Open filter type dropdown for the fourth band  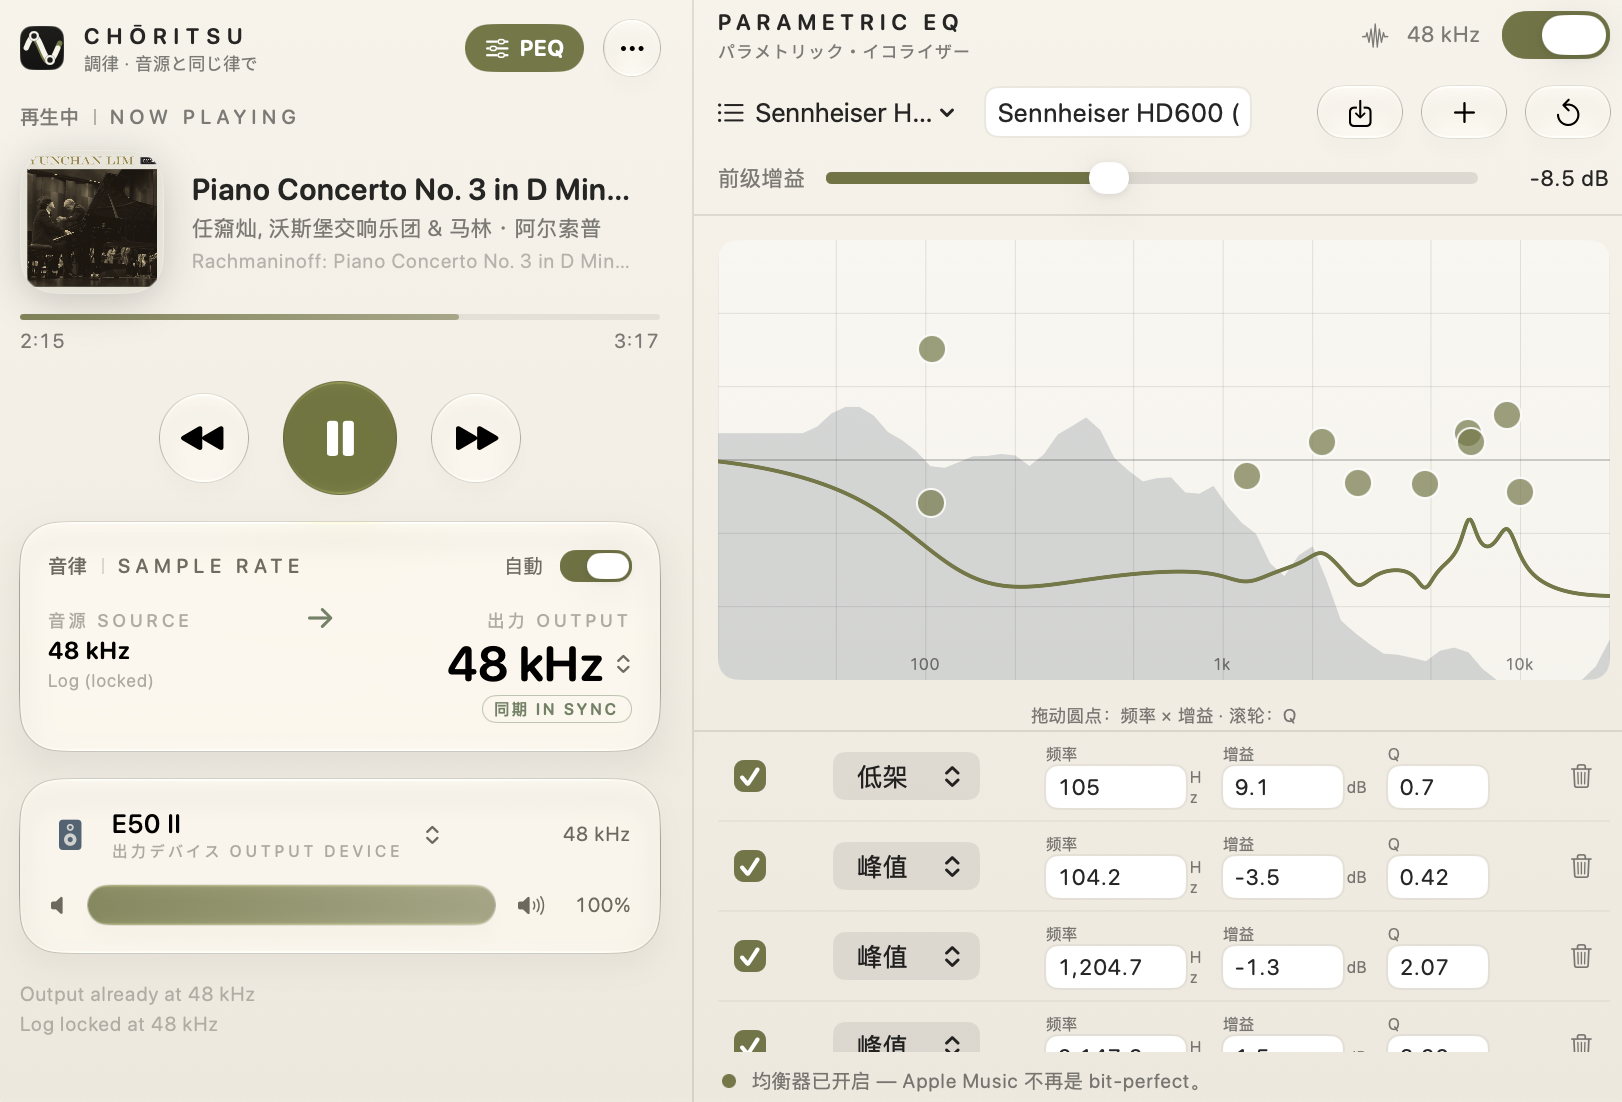tap(906, 1037)
